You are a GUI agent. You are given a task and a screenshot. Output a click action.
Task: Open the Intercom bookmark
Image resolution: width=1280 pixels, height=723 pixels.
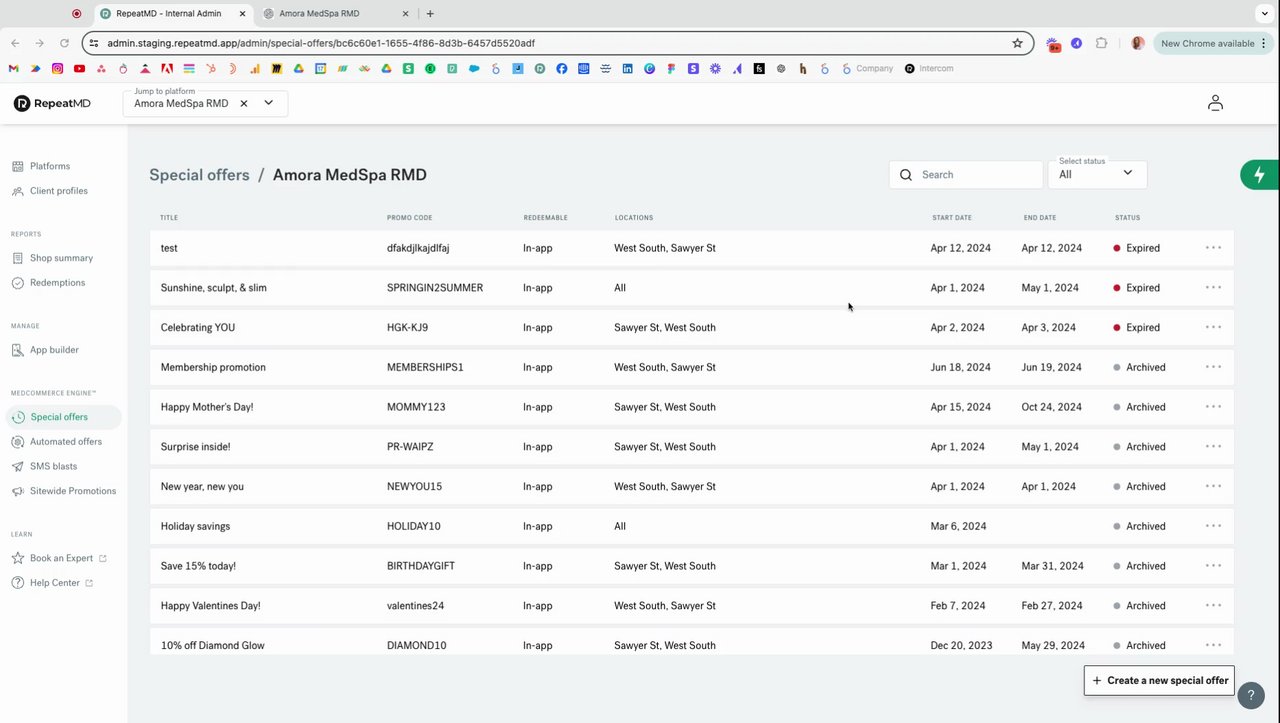coord(929,69)
